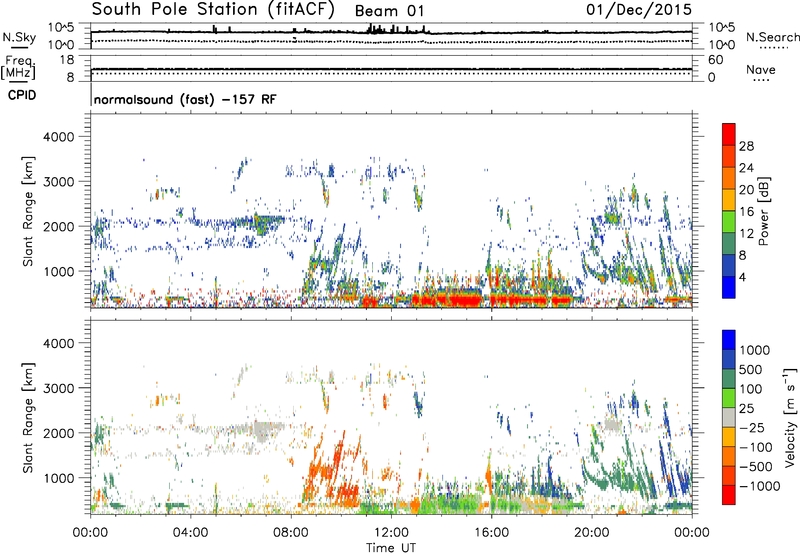
Task: Click the '18' frequency axis tick
Action: click(x=67, y=59)
